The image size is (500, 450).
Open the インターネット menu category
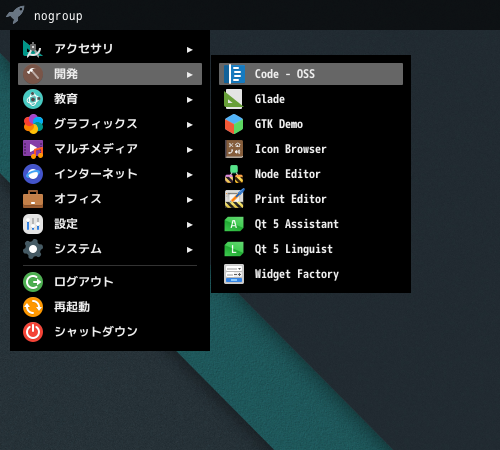[x=110, y=174]
